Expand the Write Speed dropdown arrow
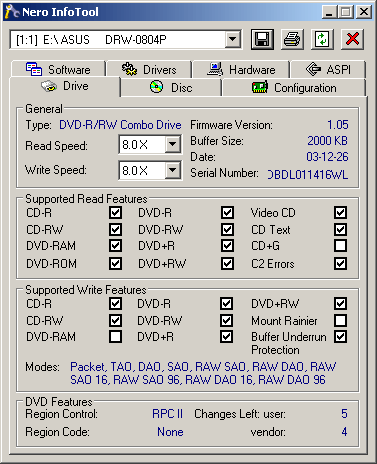377x464 pixels. coord(173,170)
